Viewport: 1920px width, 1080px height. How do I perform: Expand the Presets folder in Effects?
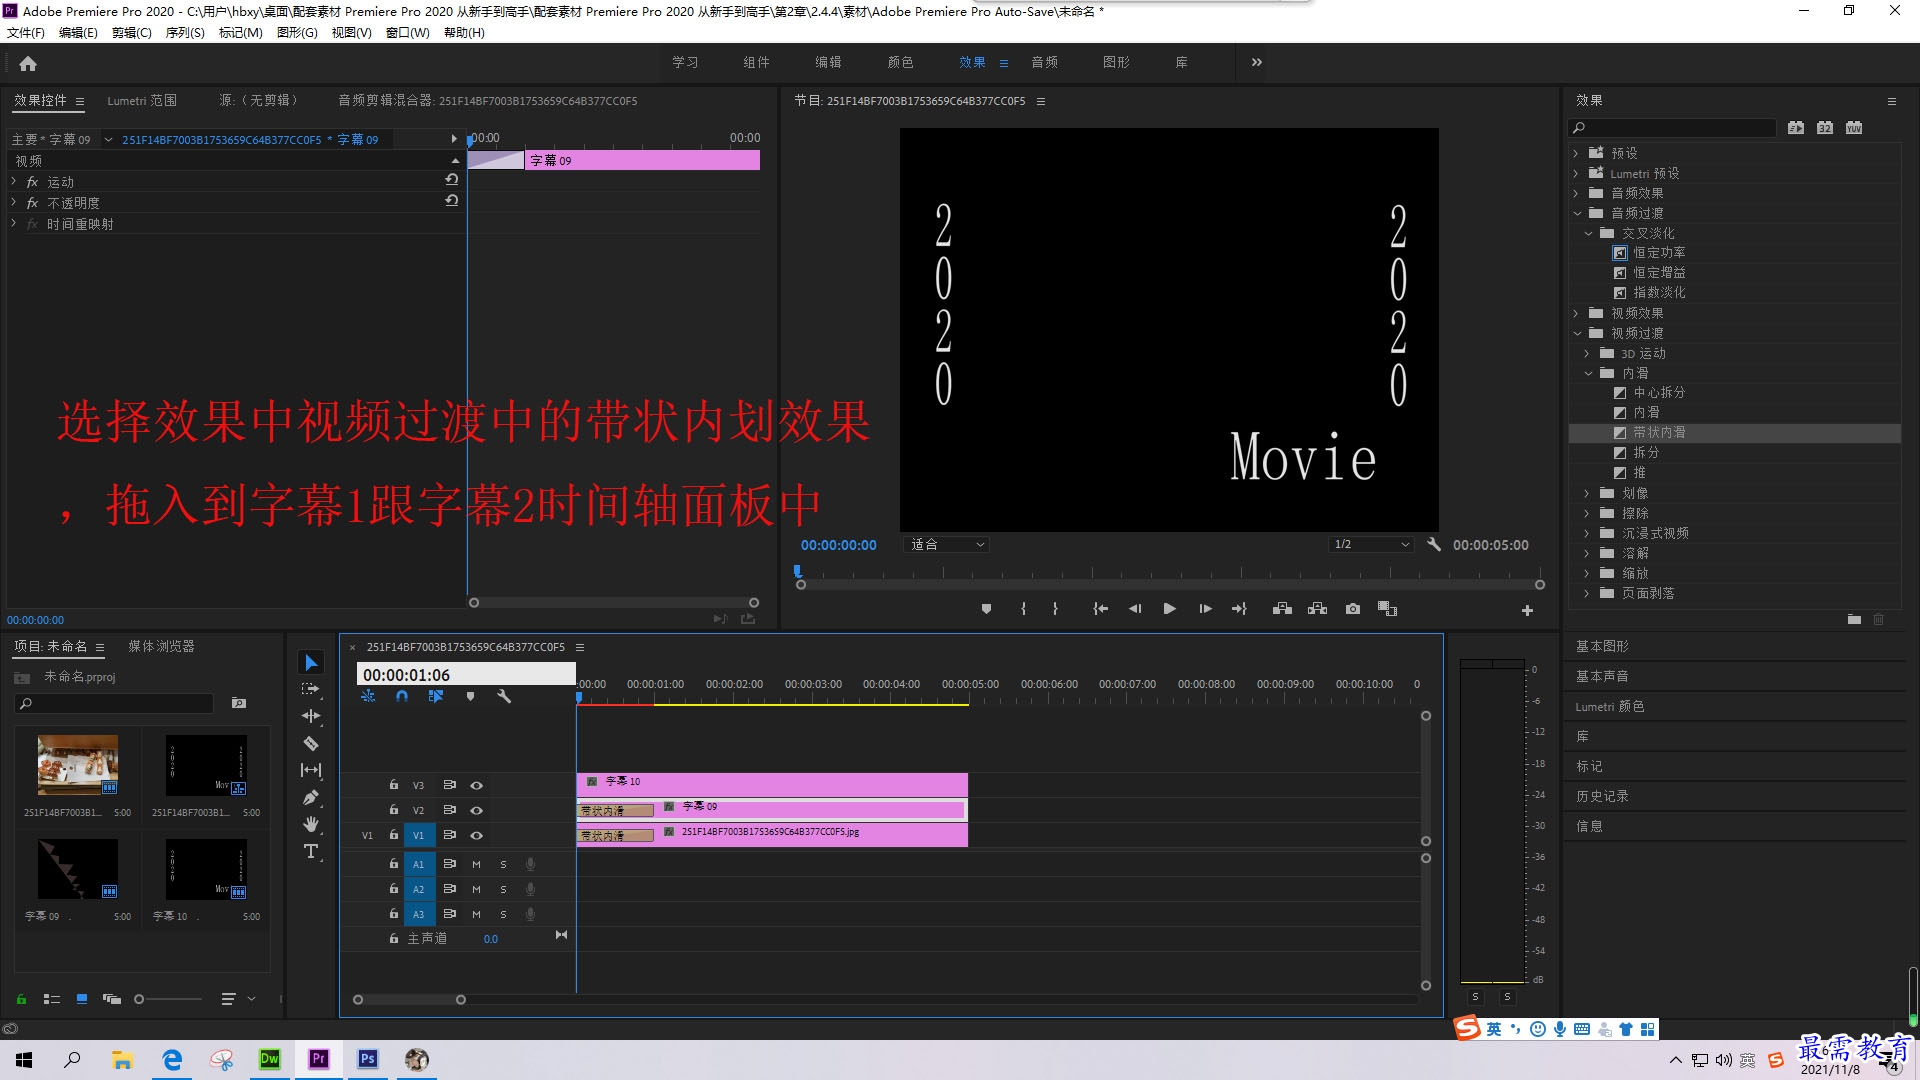pos(1576,153)
